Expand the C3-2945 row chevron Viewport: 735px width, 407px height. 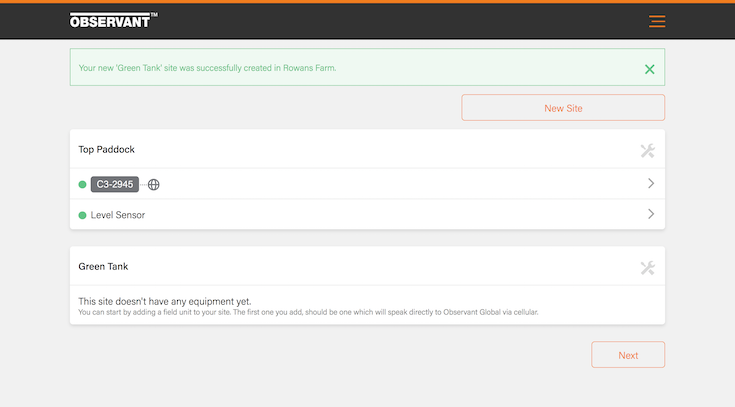650,184
